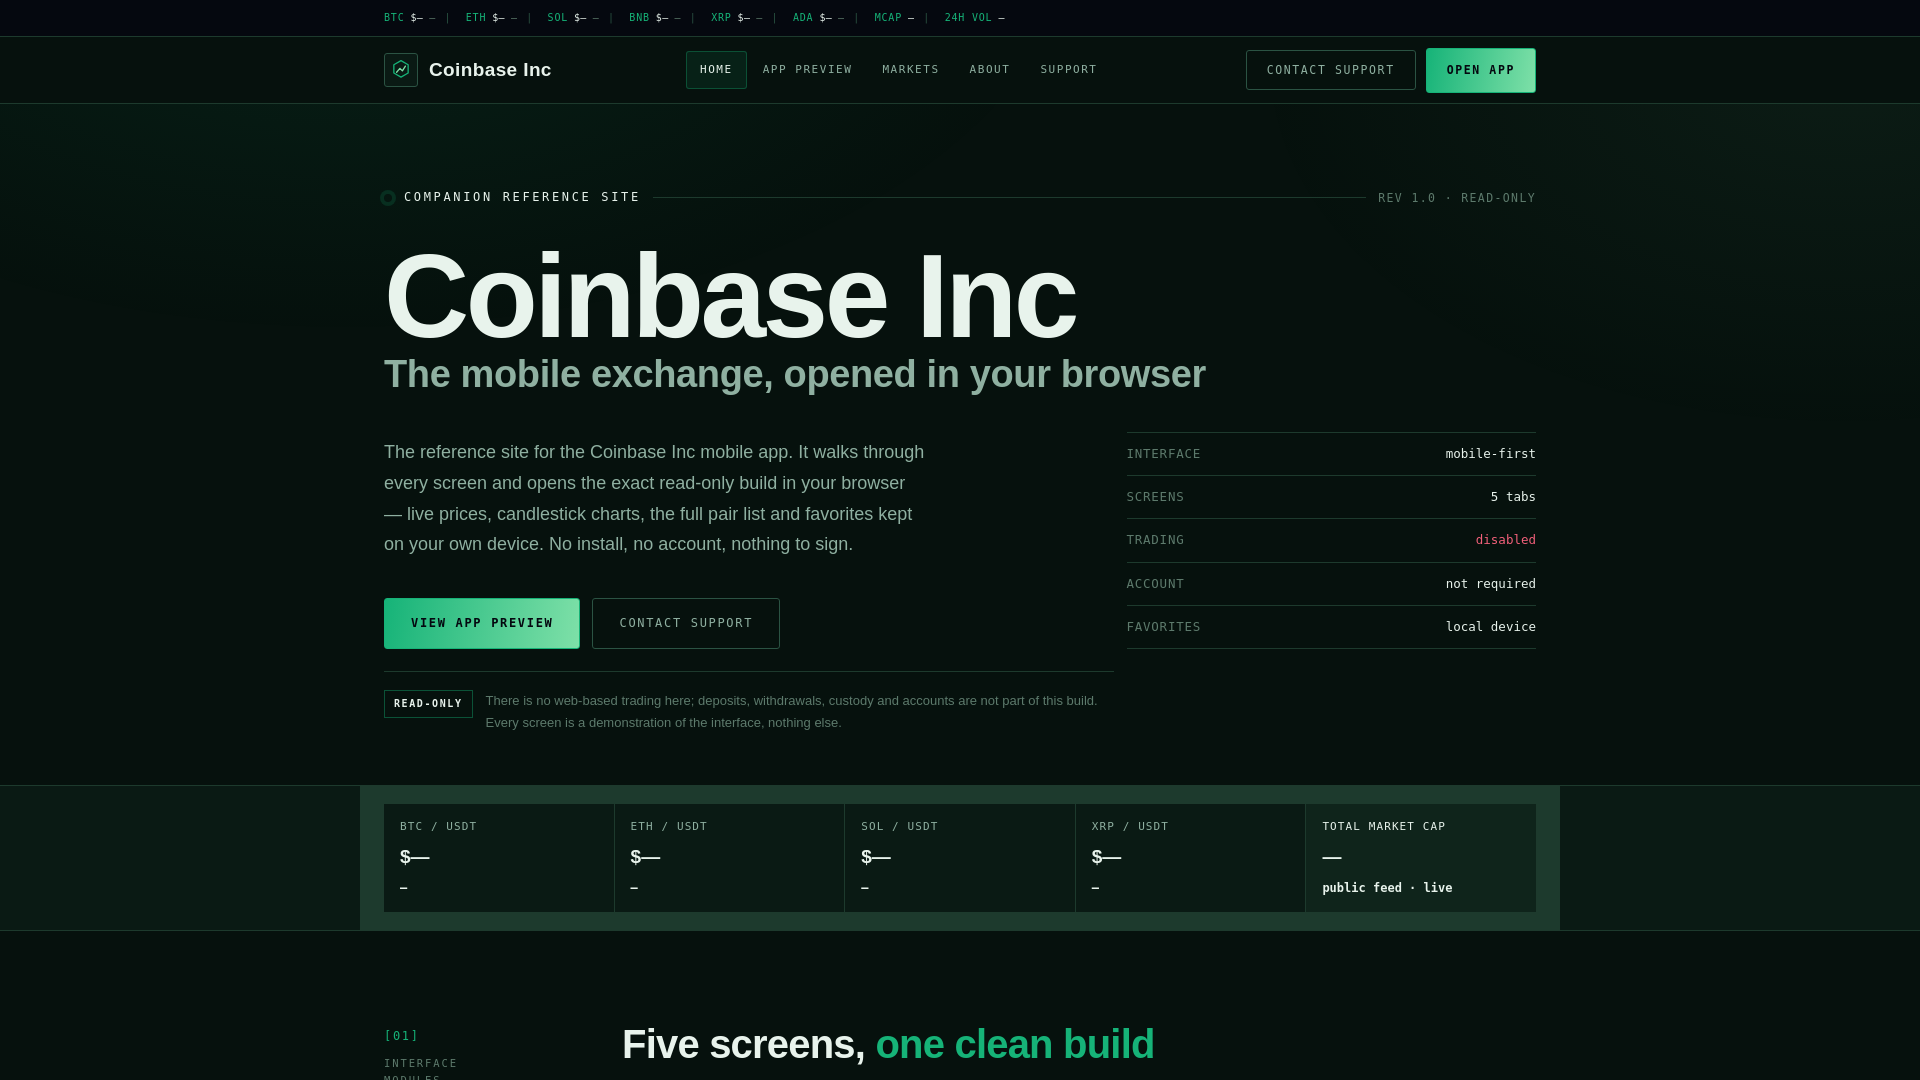Click Contact Support button in header

point(1331,70)
